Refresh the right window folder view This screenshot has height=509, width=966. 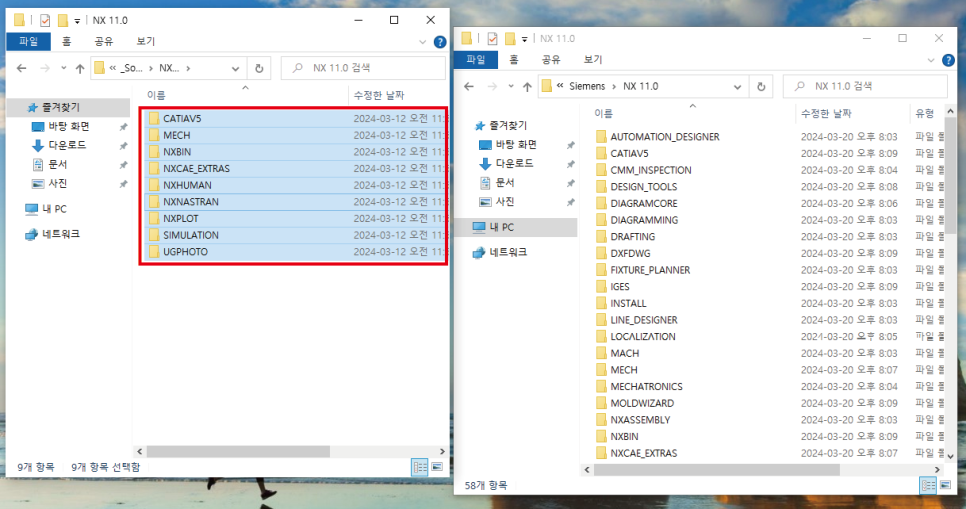click(761, 87)
